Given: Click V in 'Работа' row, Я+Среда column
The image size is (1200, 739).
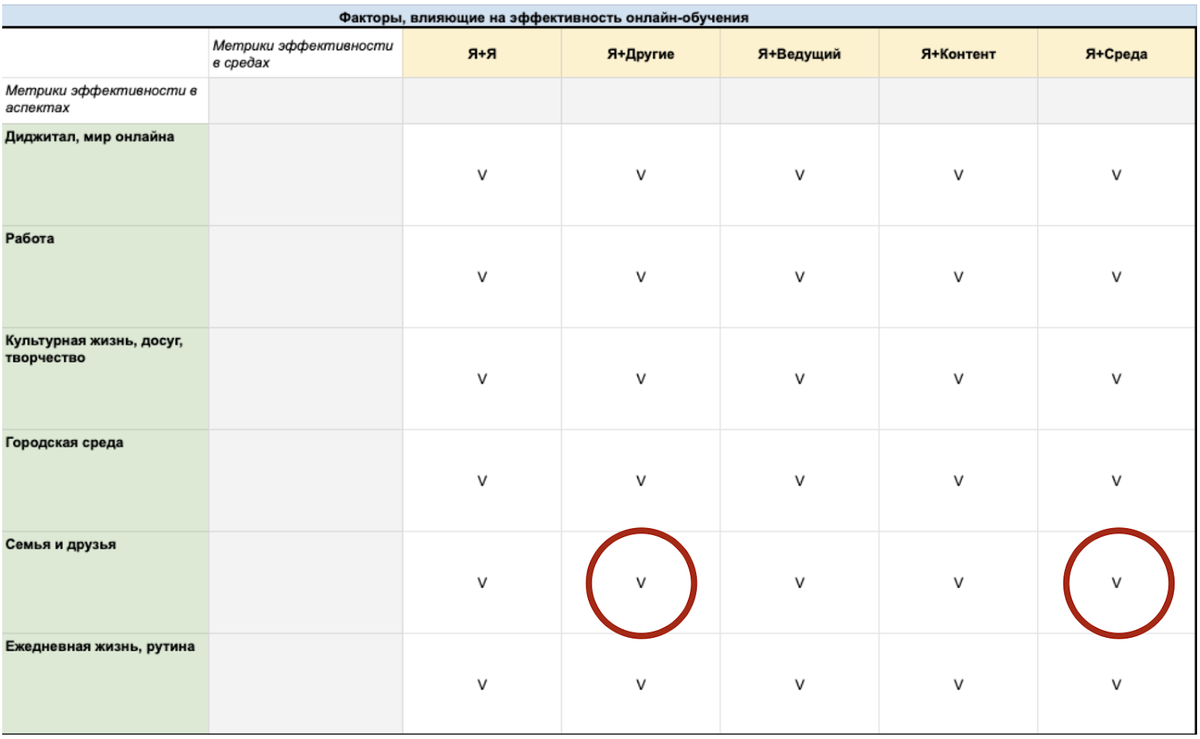Looking at the screenshot, I should [x=1117, y=277].
